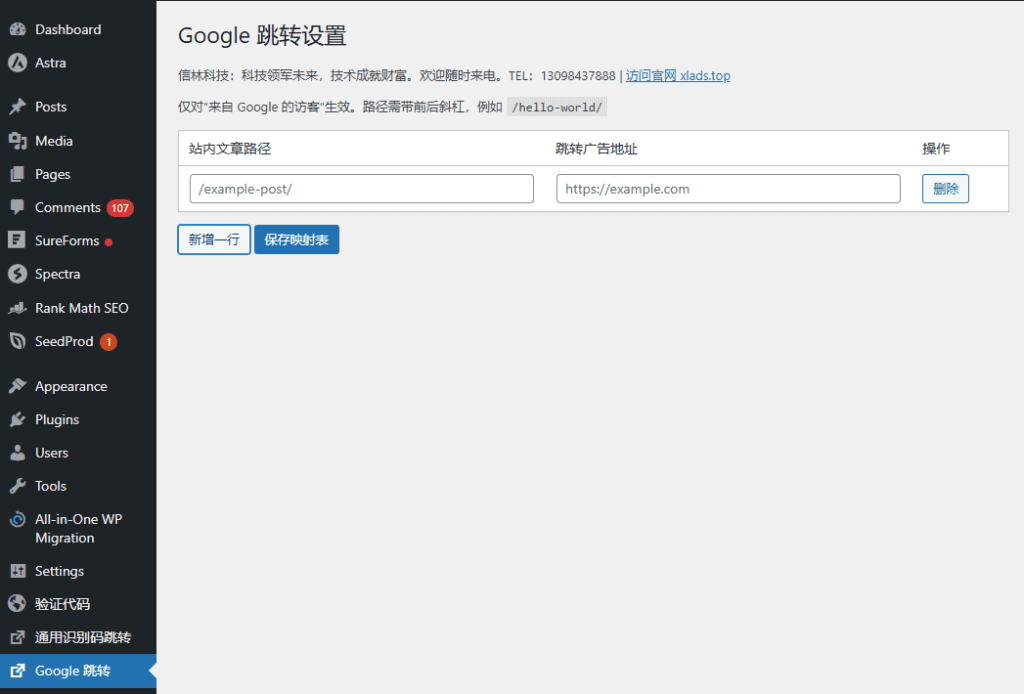Click the 保存映射表 button

296,240
